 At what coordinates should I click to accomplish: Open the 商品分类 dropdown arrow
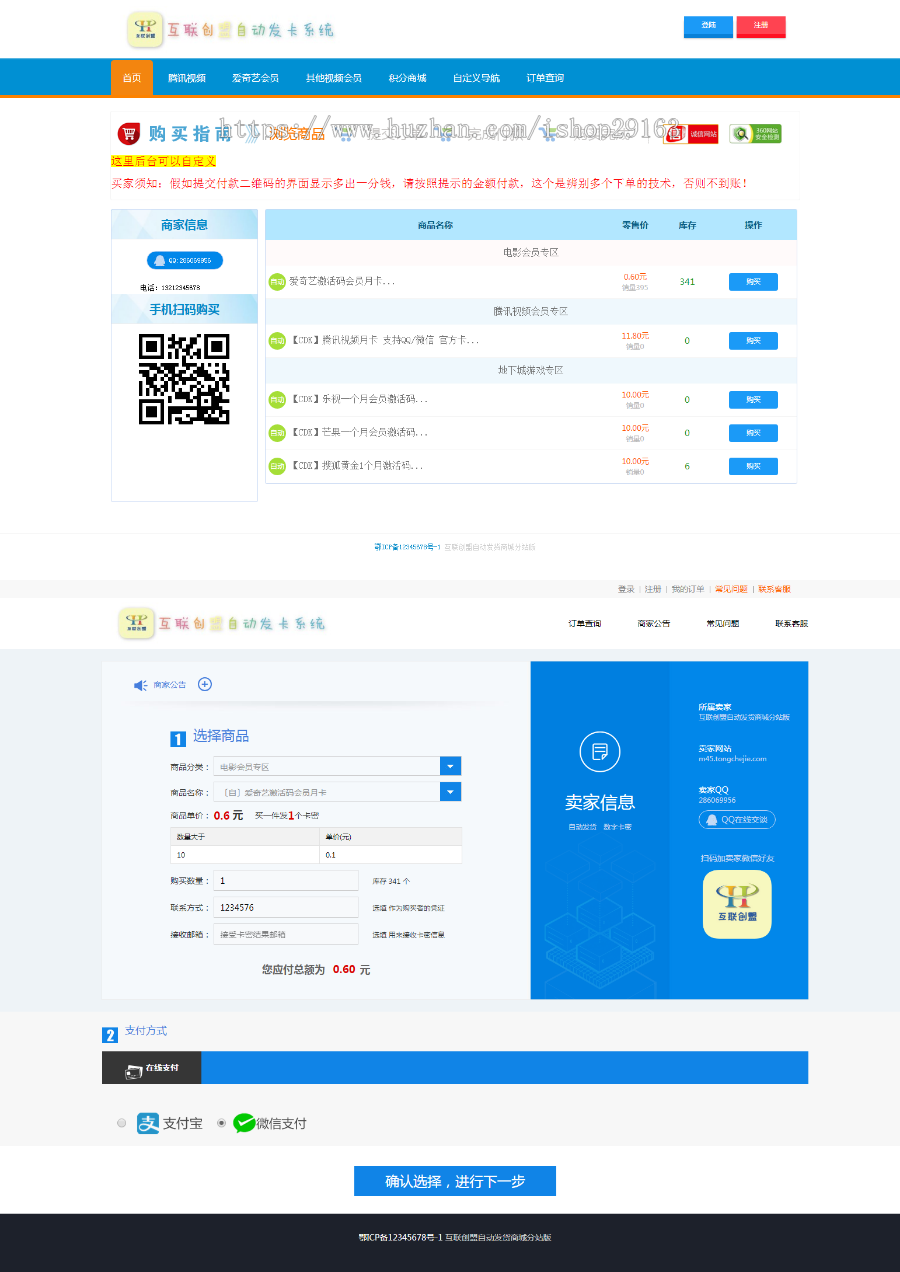click(x=451, y=766)
